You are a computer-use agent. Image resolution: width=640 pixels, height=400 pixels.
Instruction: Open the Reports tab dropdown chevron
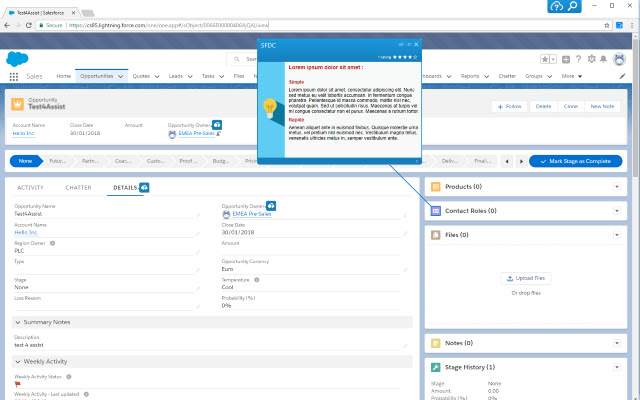487,76
